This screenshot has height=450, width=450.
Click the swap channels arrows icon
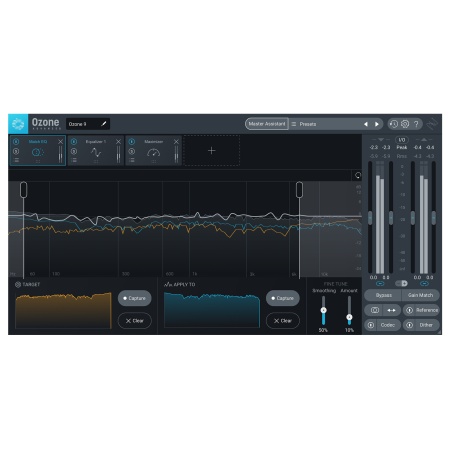(x=391, y=310)
